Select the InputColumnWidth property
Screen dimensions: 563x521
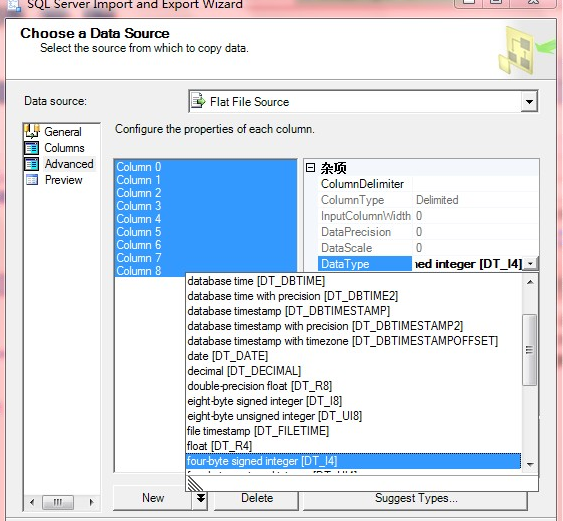pyautogui.click(x=365, y=216)
